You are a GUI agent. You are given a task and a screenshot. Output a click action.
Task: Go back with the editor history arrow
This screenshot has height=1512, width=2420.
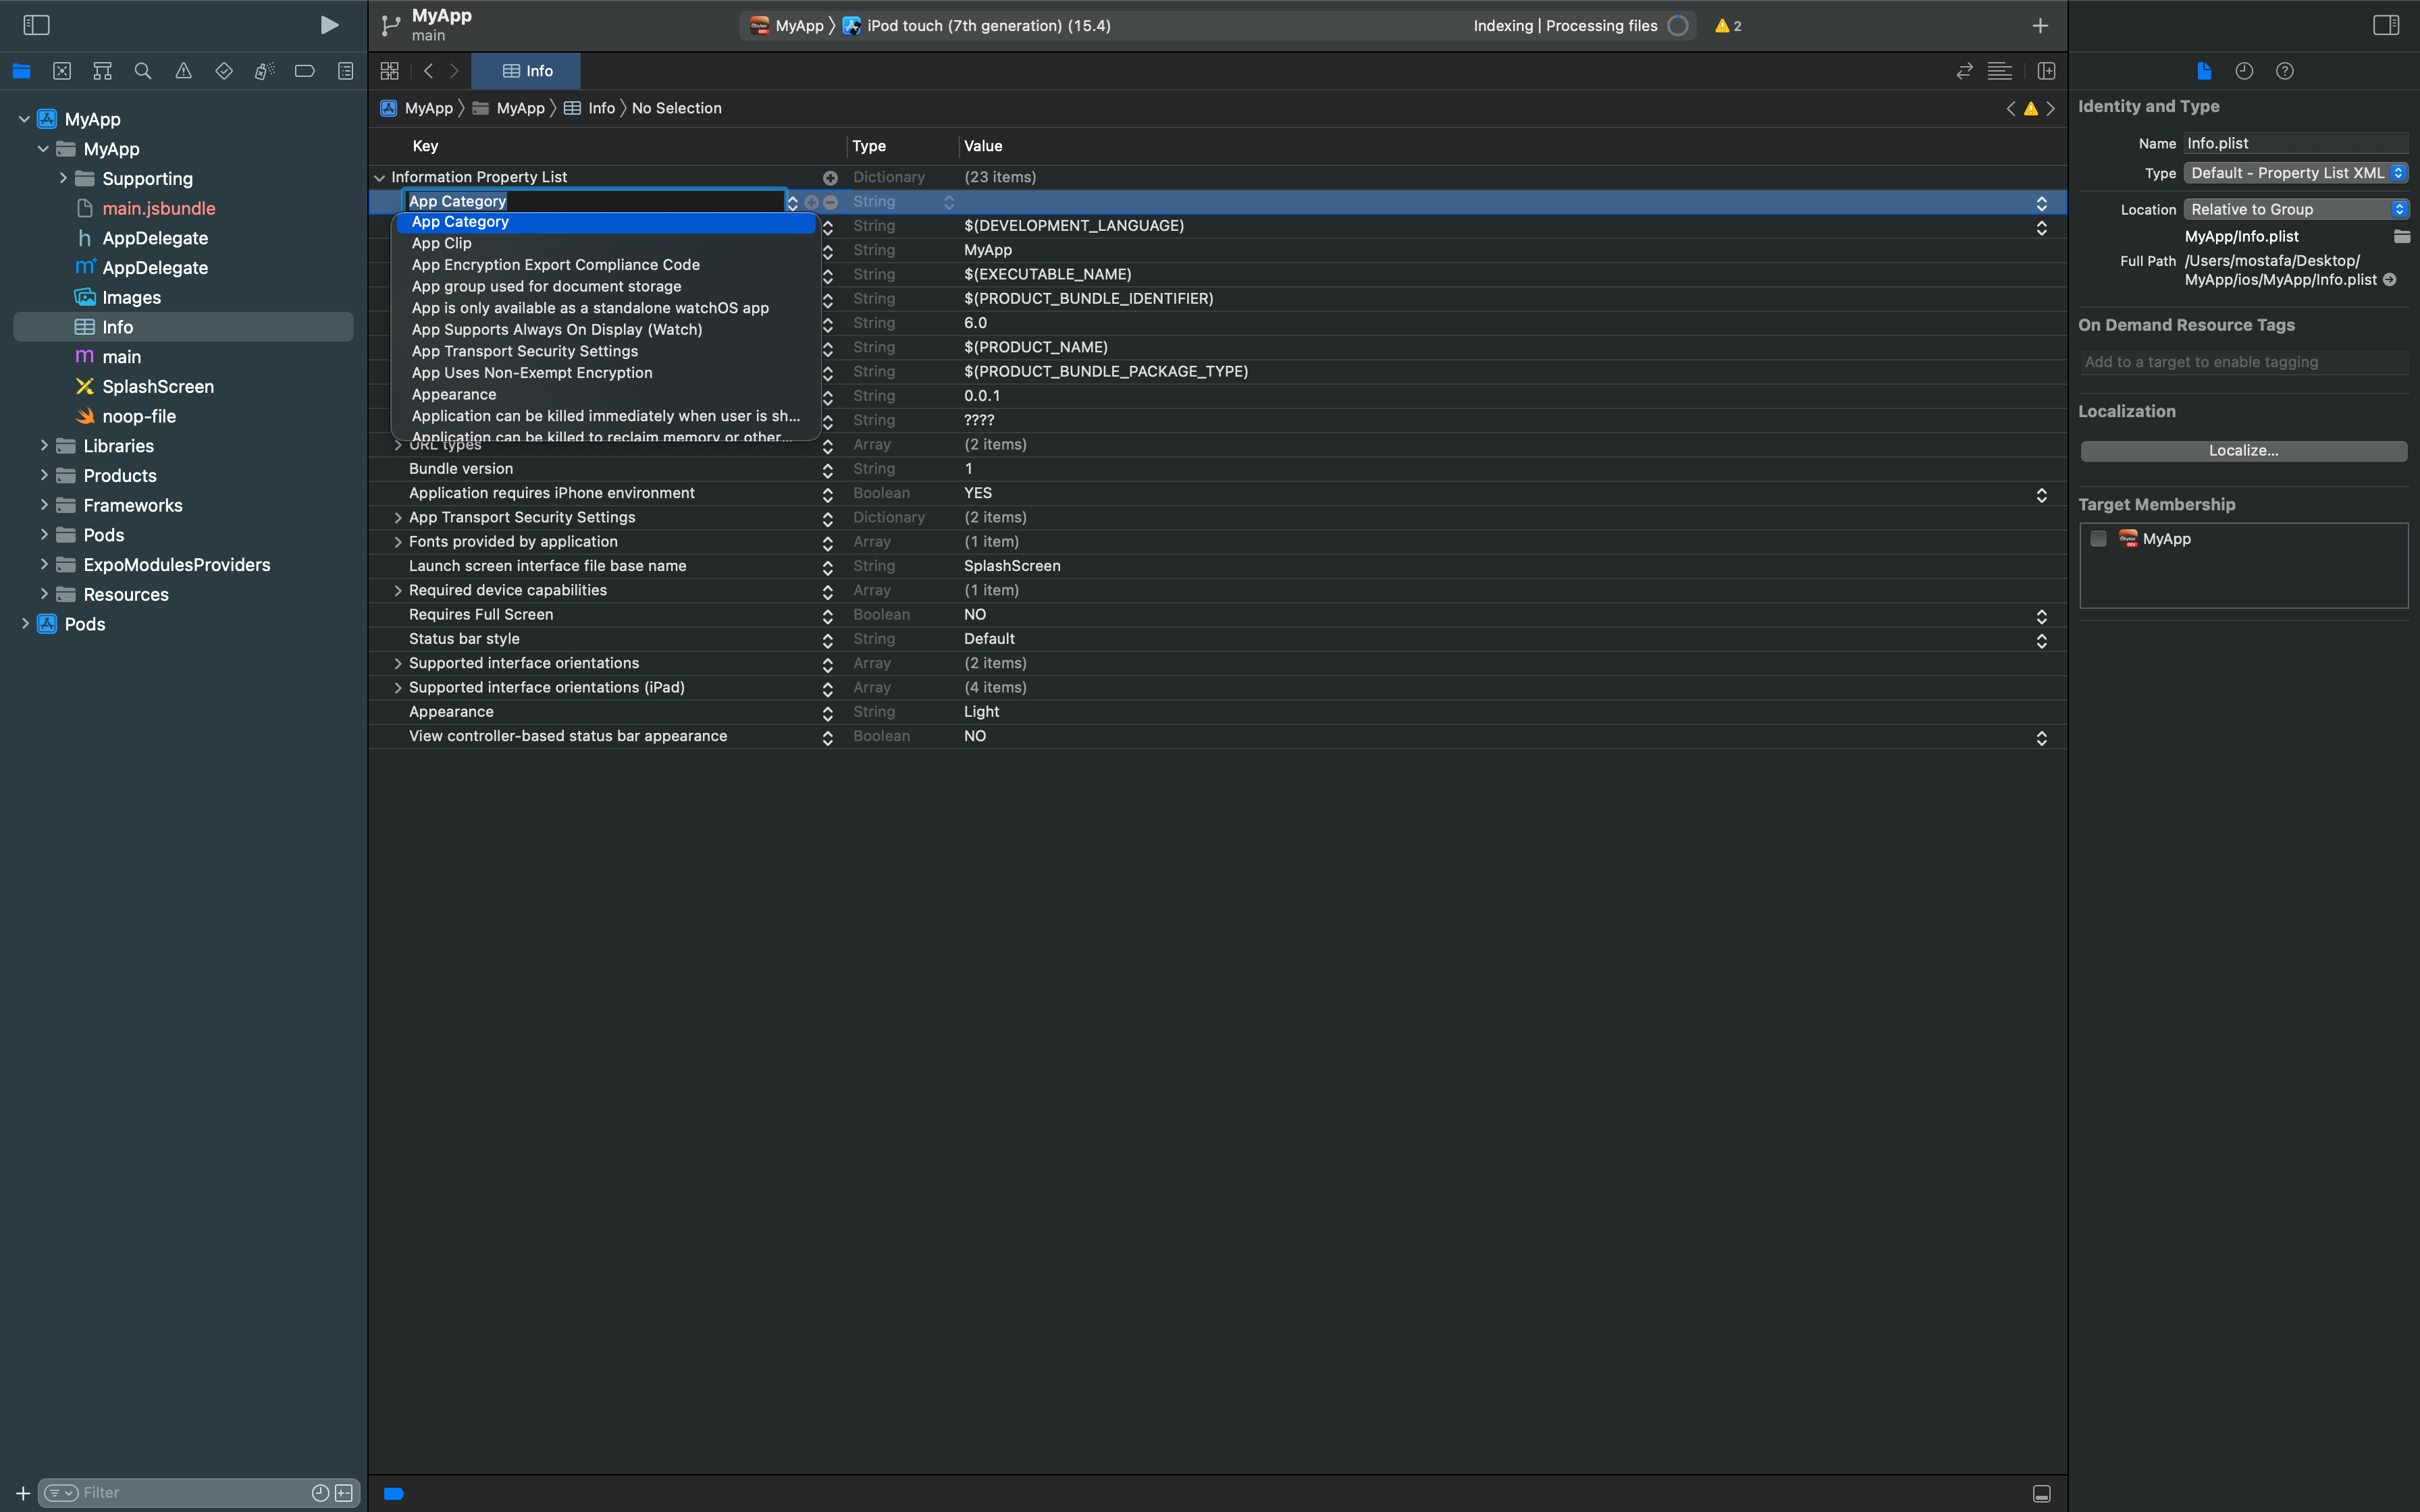428,71
